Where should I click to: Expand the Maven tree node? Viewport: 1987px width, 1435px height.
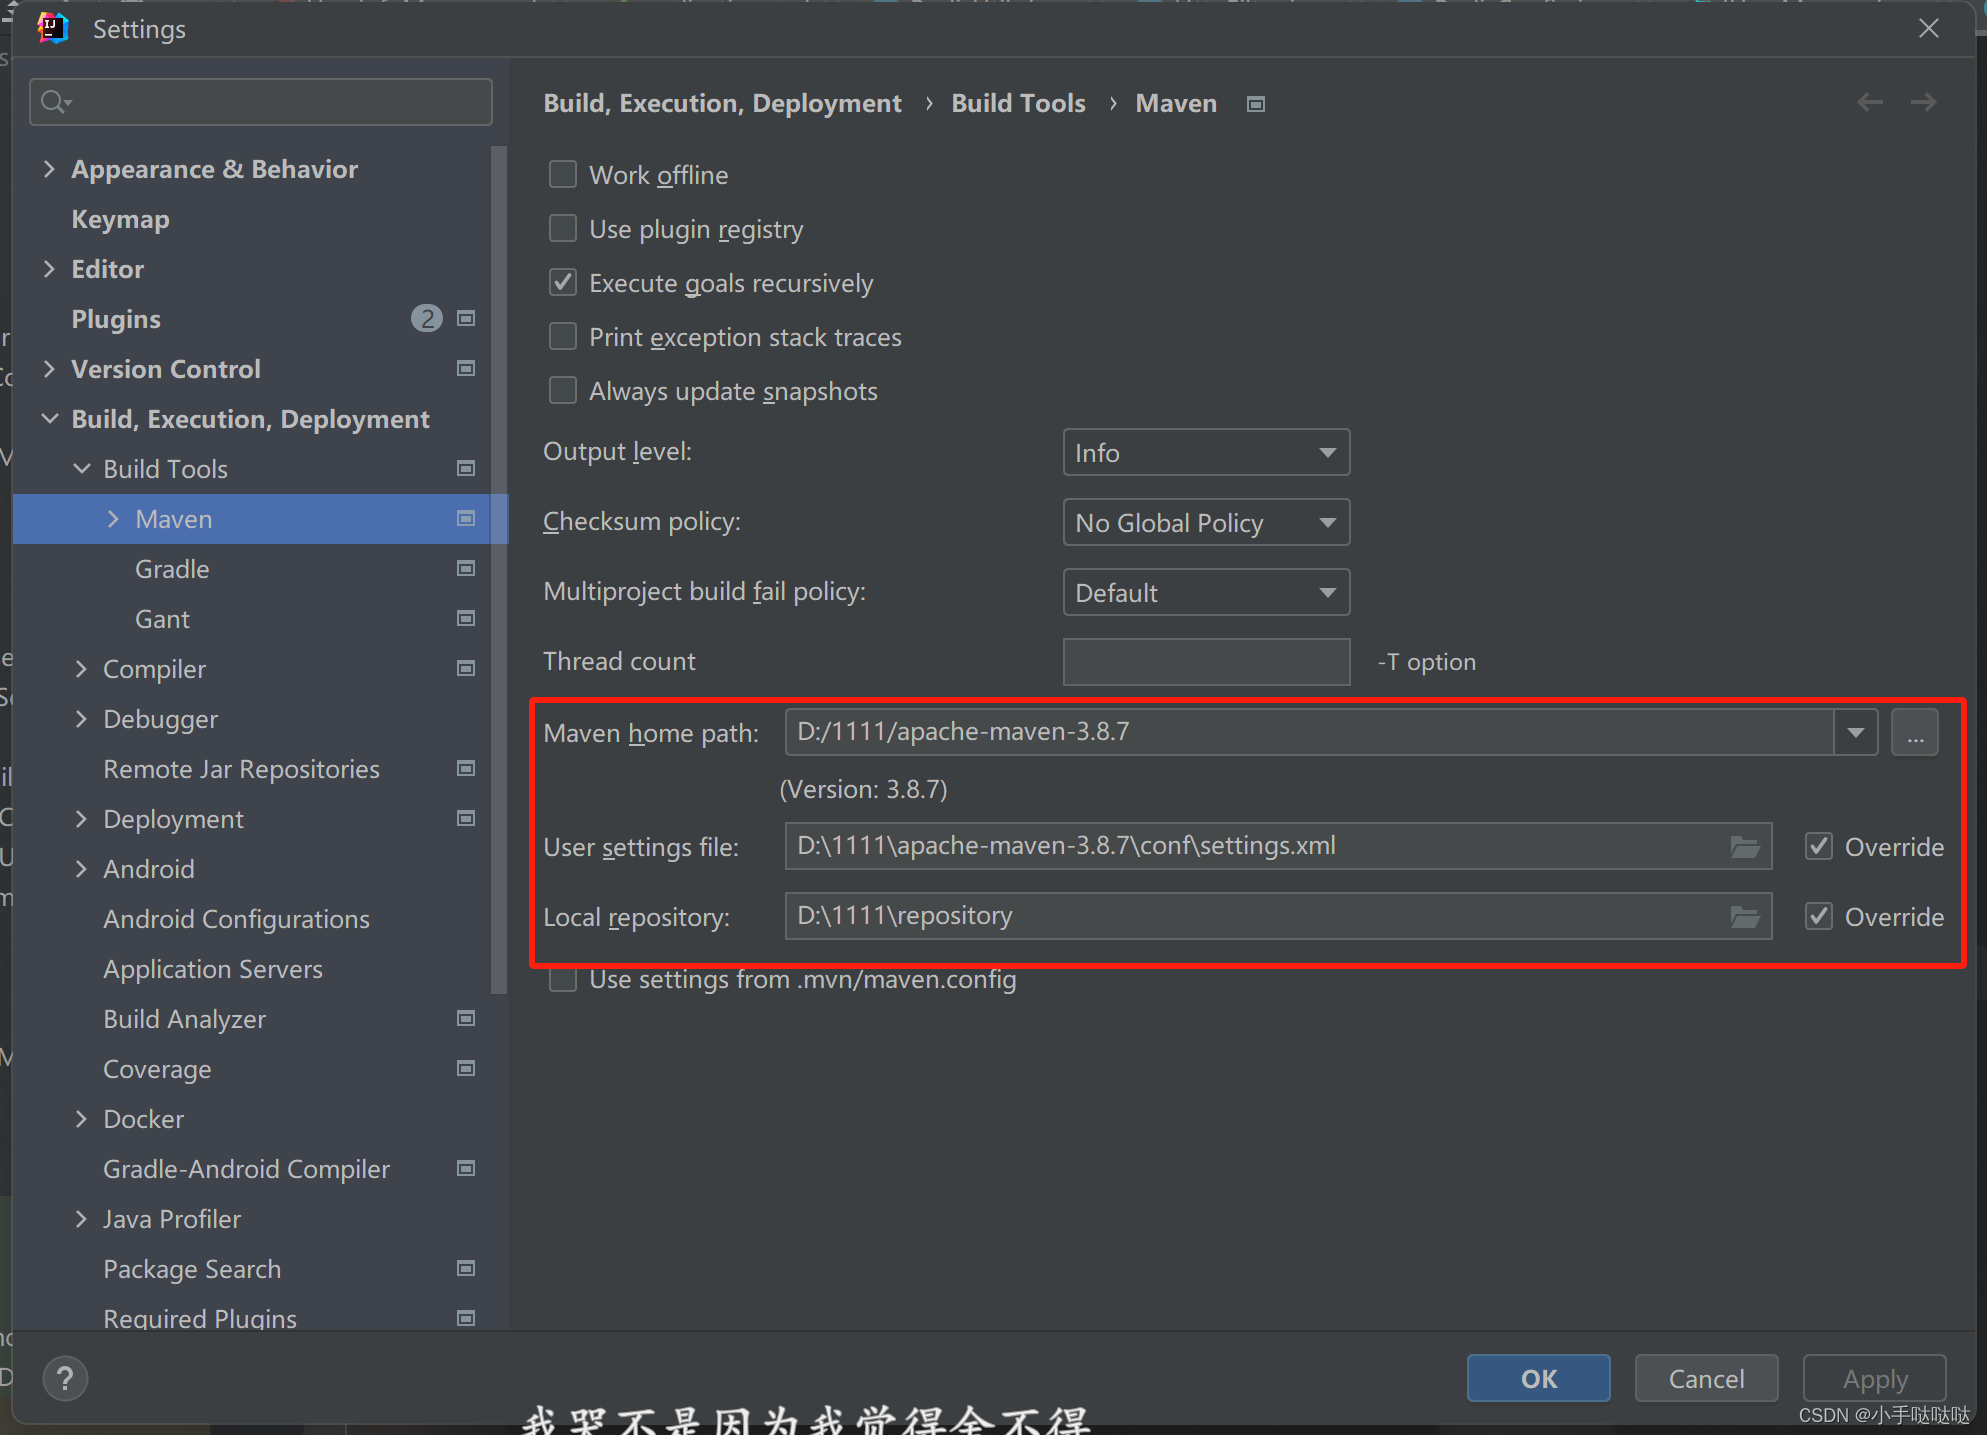[113, 519]
